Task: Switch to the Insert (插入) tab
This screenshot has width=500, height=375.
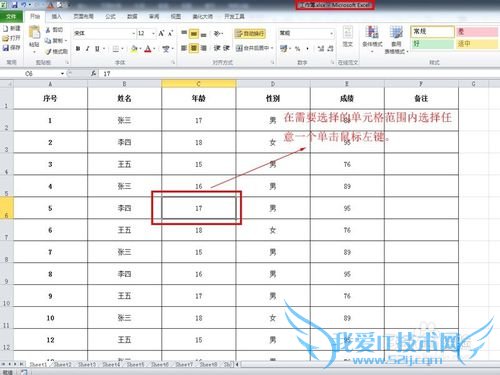Action: 56,16
